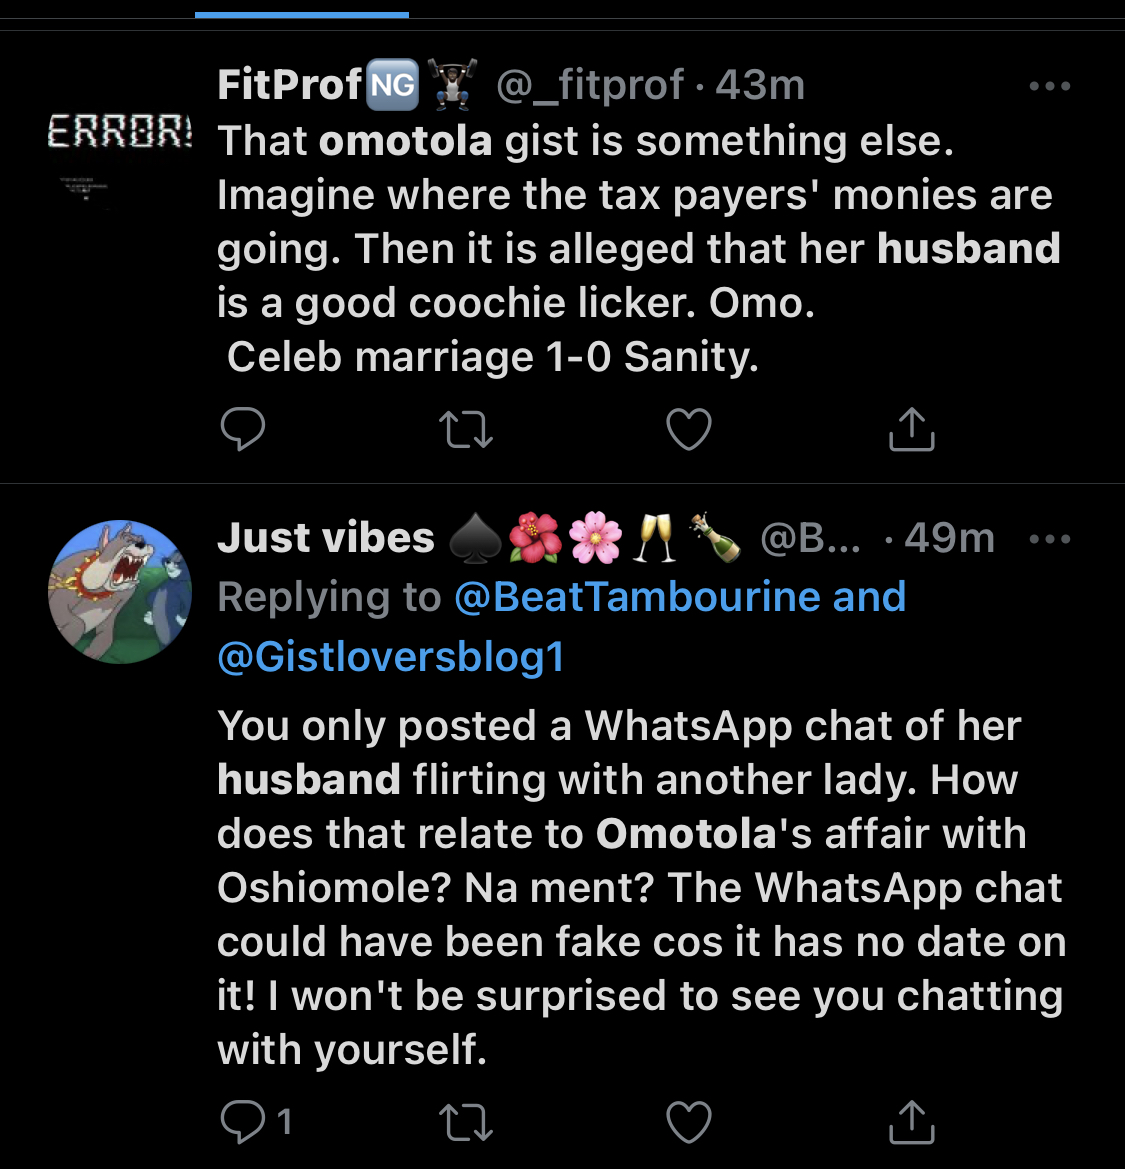Viewport: 1125px width, 1169px height.
Task: Like the Just vibes tweet
Action: click(x=689, y=1121)
